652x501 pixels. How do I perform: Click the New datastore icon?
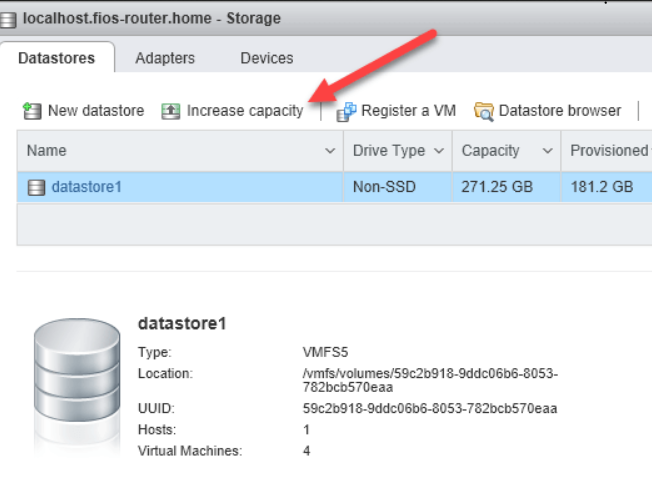pyautogui.click(x=32, y=111)
